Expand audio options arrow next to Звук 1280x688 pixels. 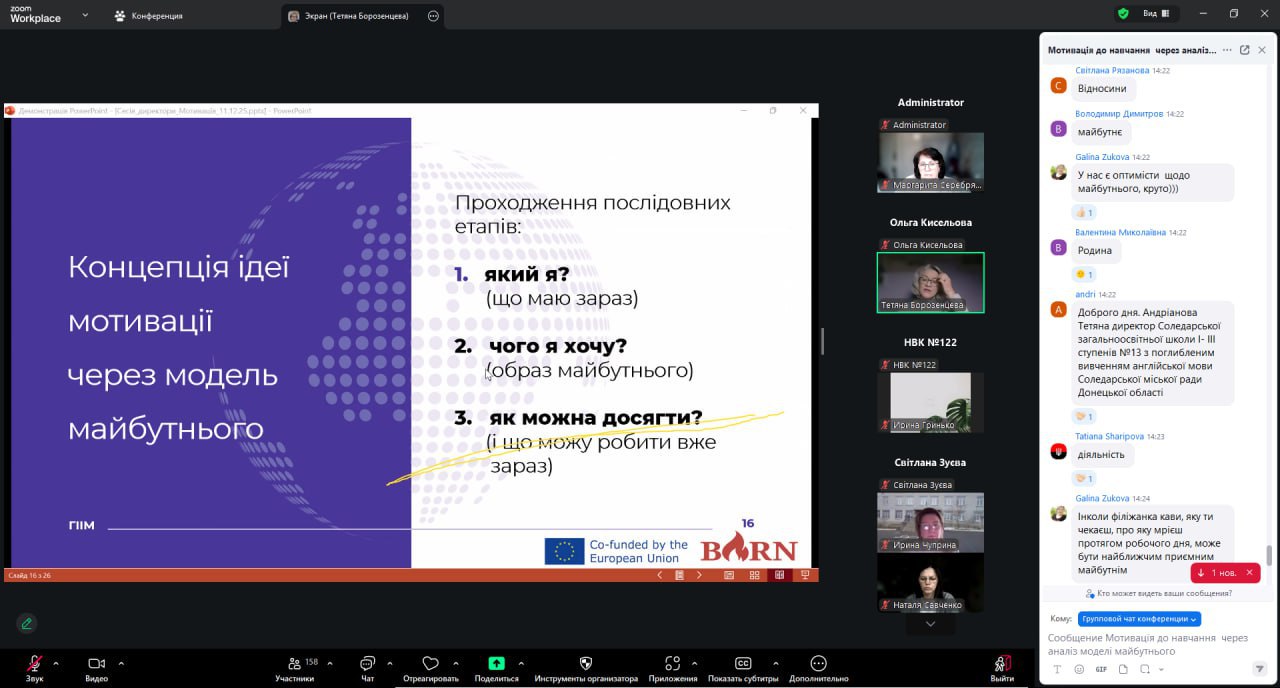coord(55,663)
